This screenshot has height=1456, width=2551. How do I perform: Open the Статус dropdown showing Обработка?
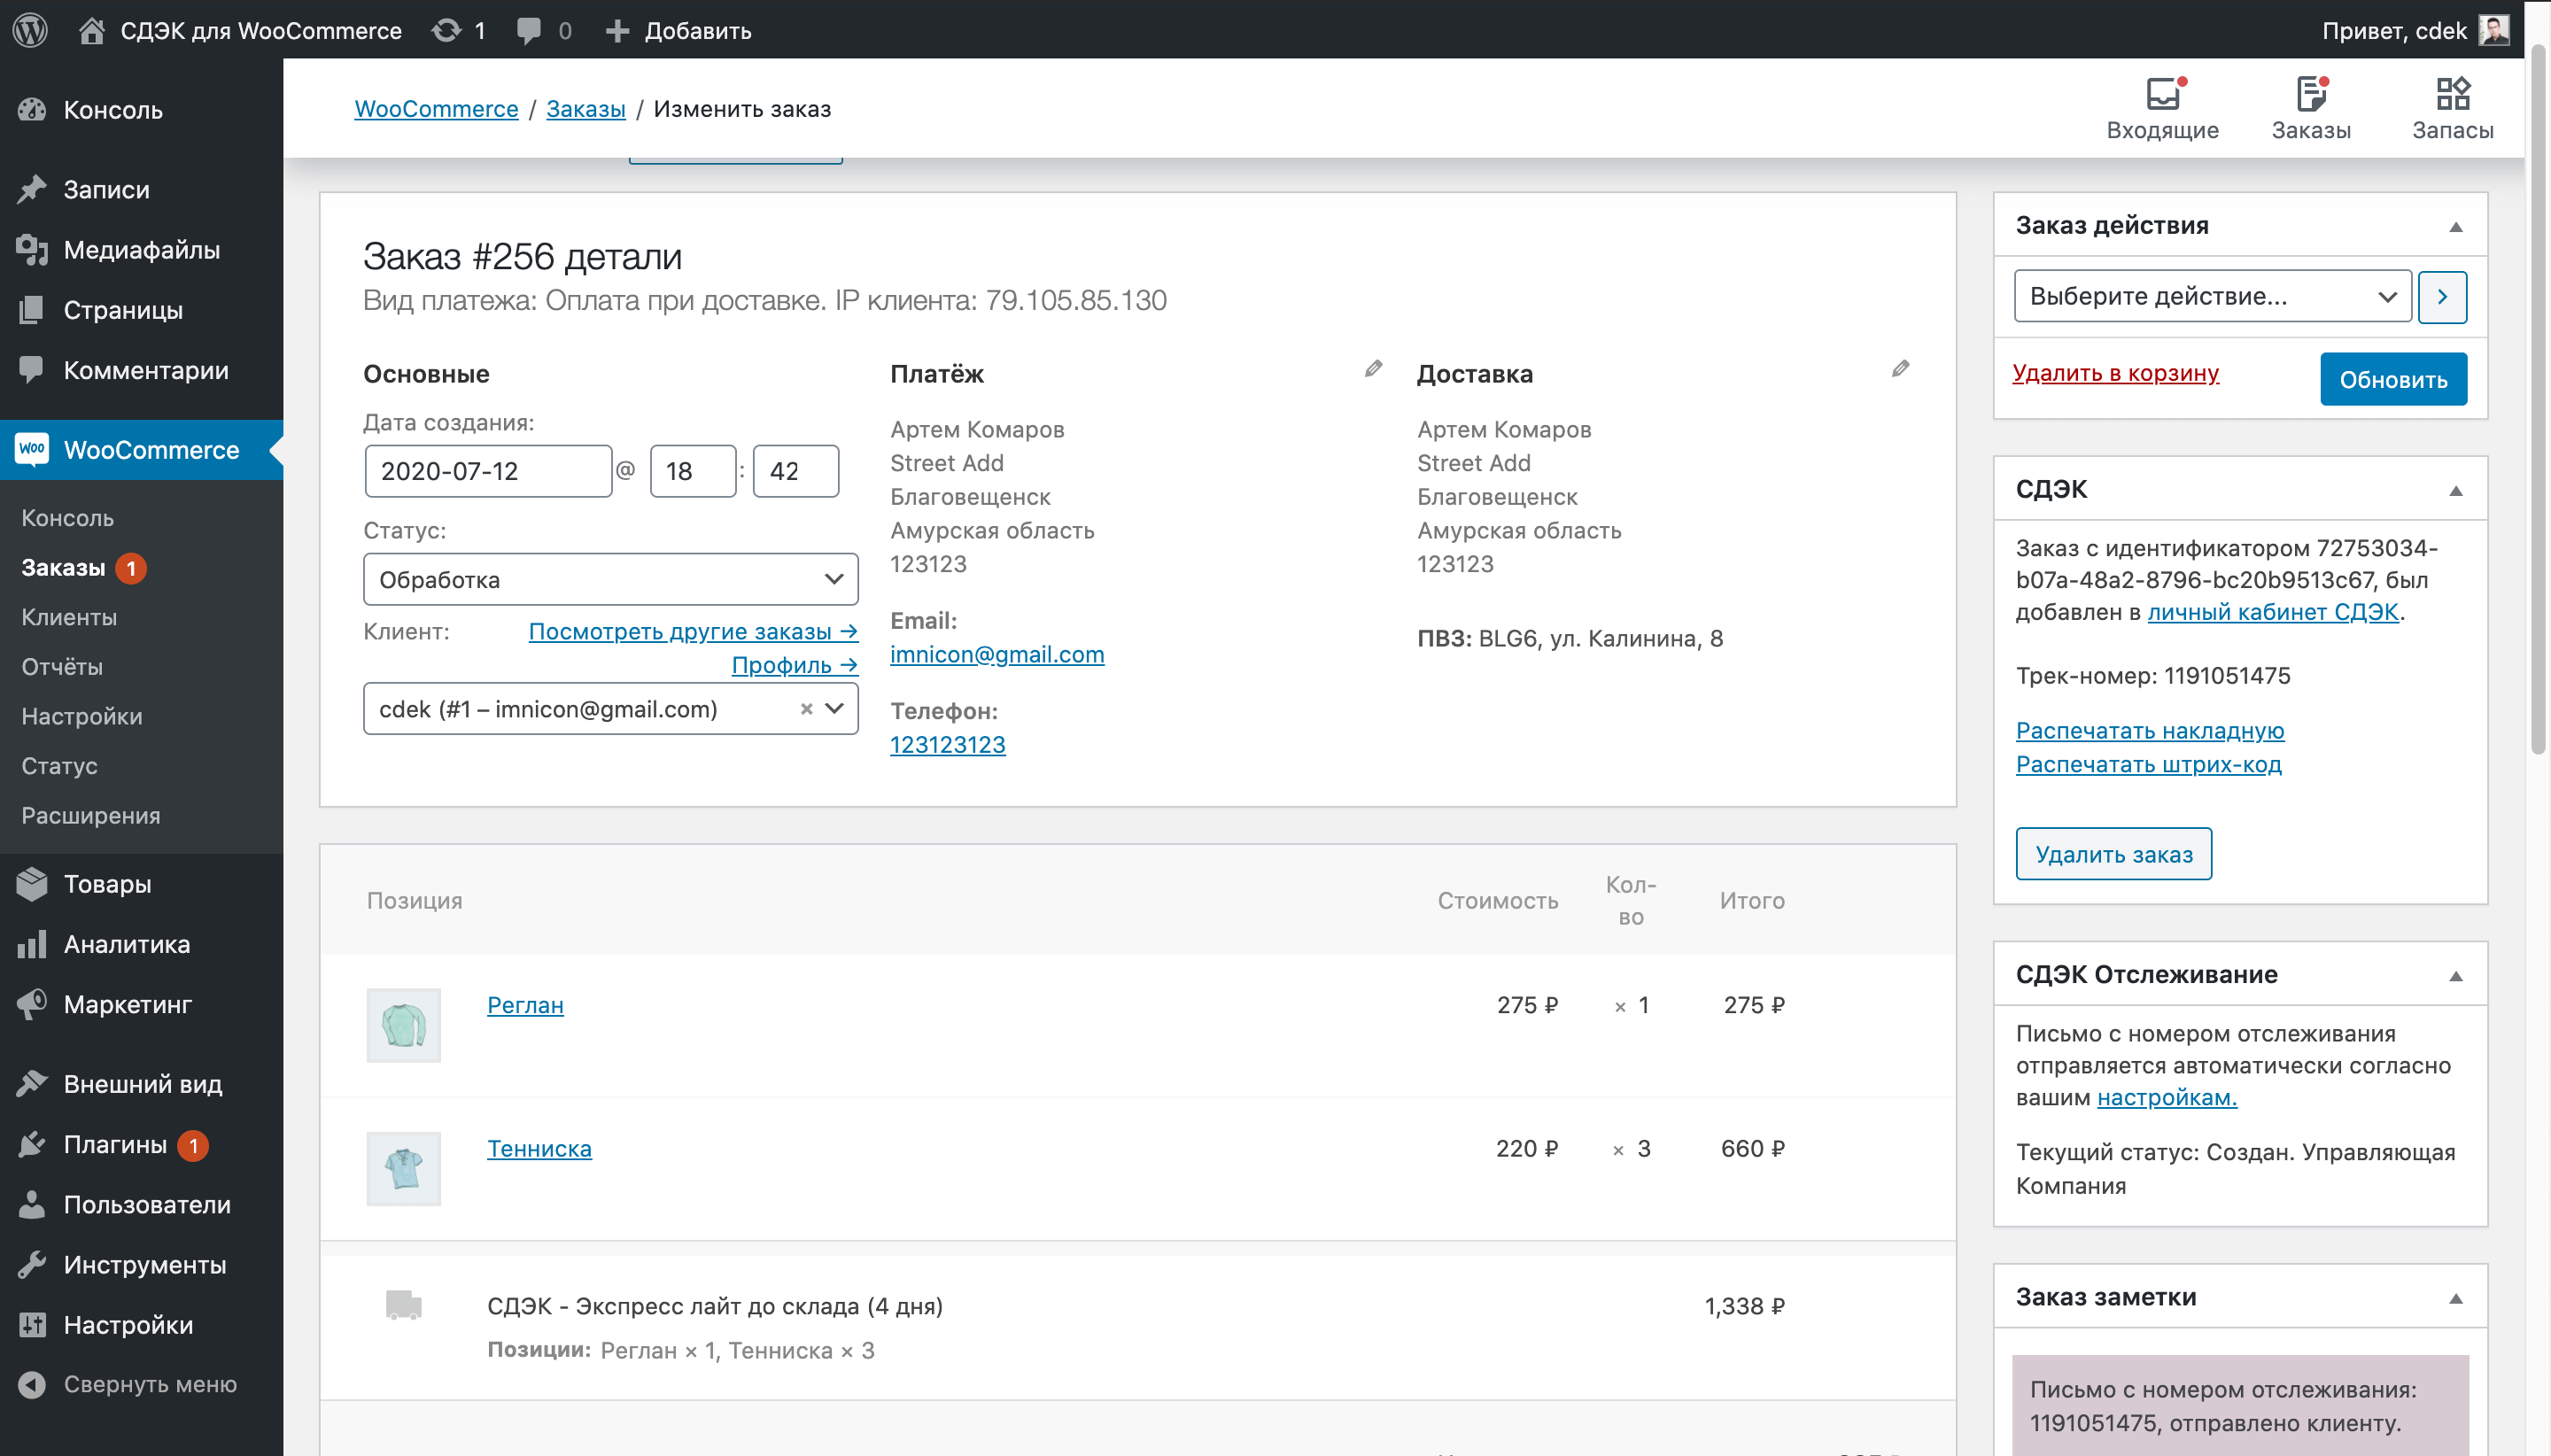pyautogui.click(x=610, y=580)
